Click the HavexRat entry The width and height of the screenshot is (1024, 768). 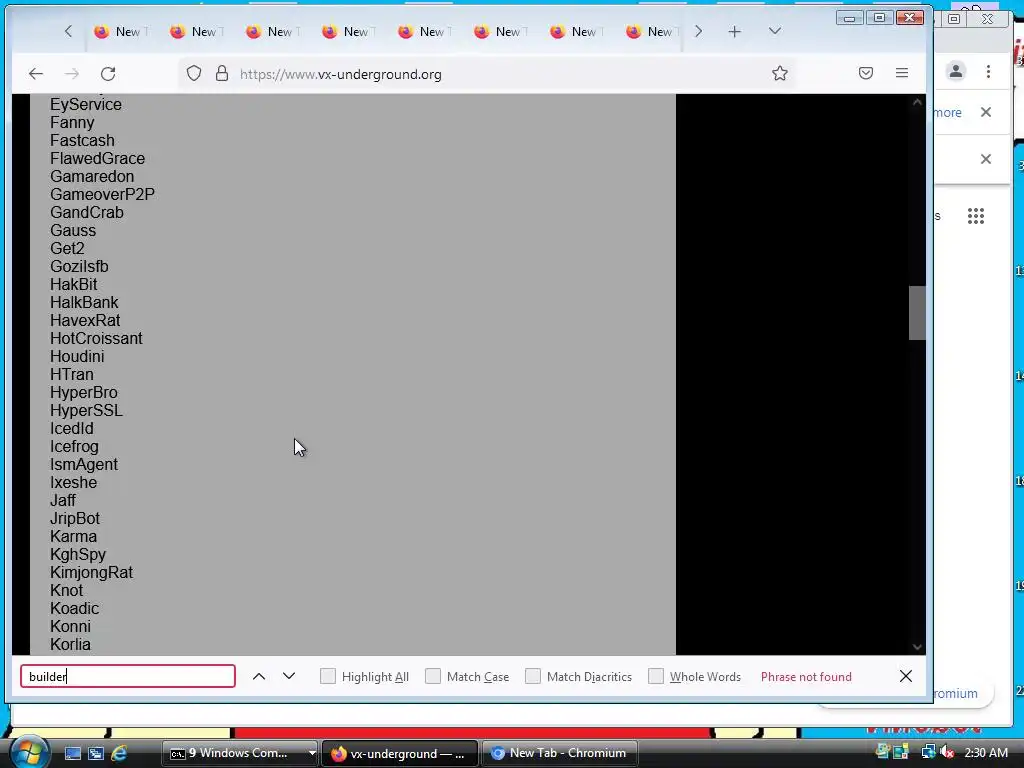click(x=85, y=321)
